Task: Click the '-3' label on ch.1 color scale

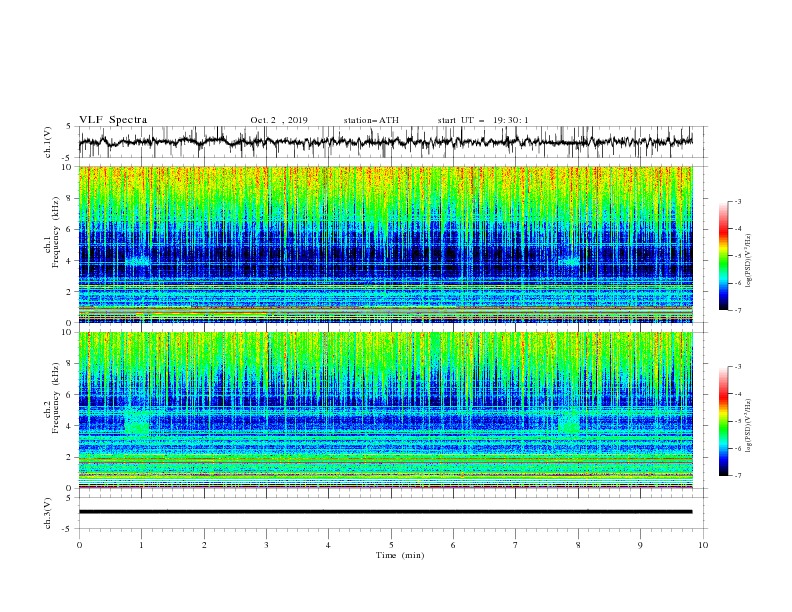Action: coord(737,201)
